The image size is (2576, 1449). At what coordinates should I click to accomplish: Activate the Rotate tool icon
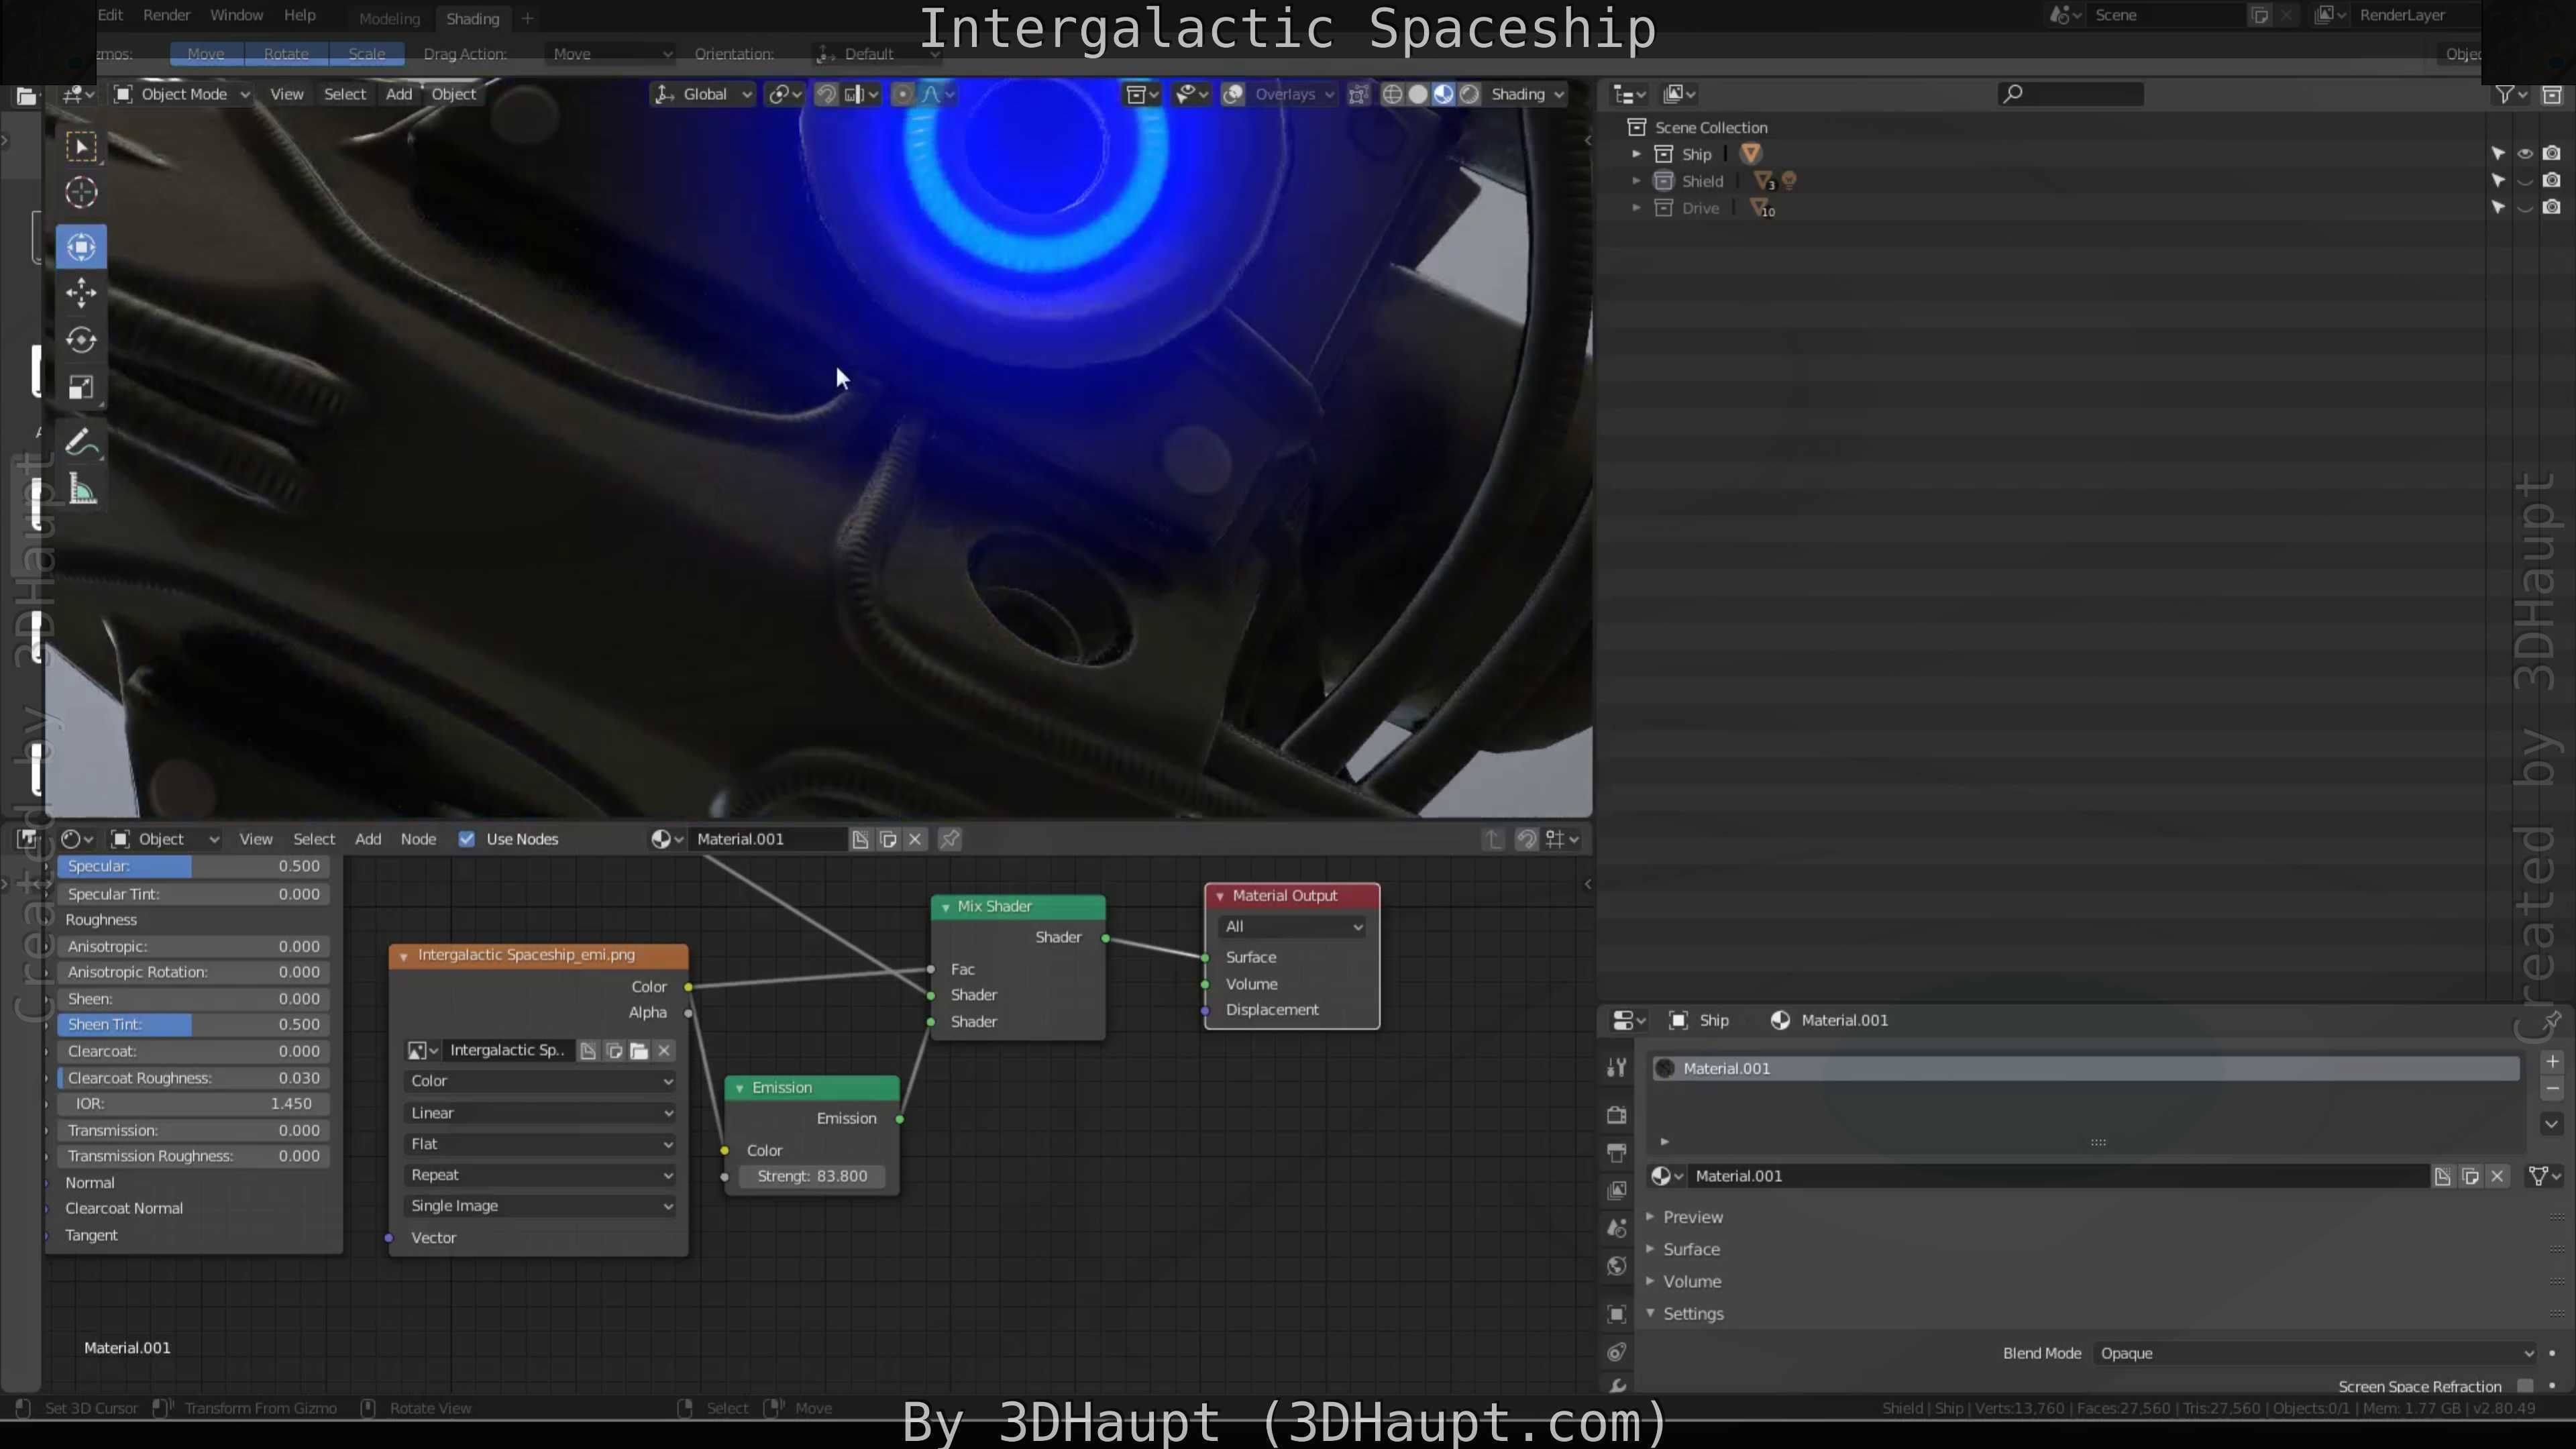pyautogui.click(x=81, y=340)
